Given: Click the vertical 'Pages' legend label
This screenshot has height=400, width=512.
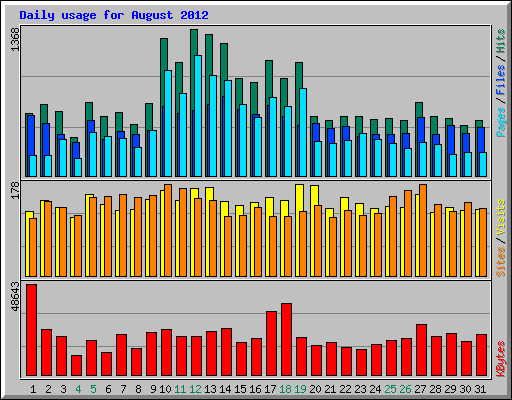Looking at the screenshot, I should [x=501, y=122].
